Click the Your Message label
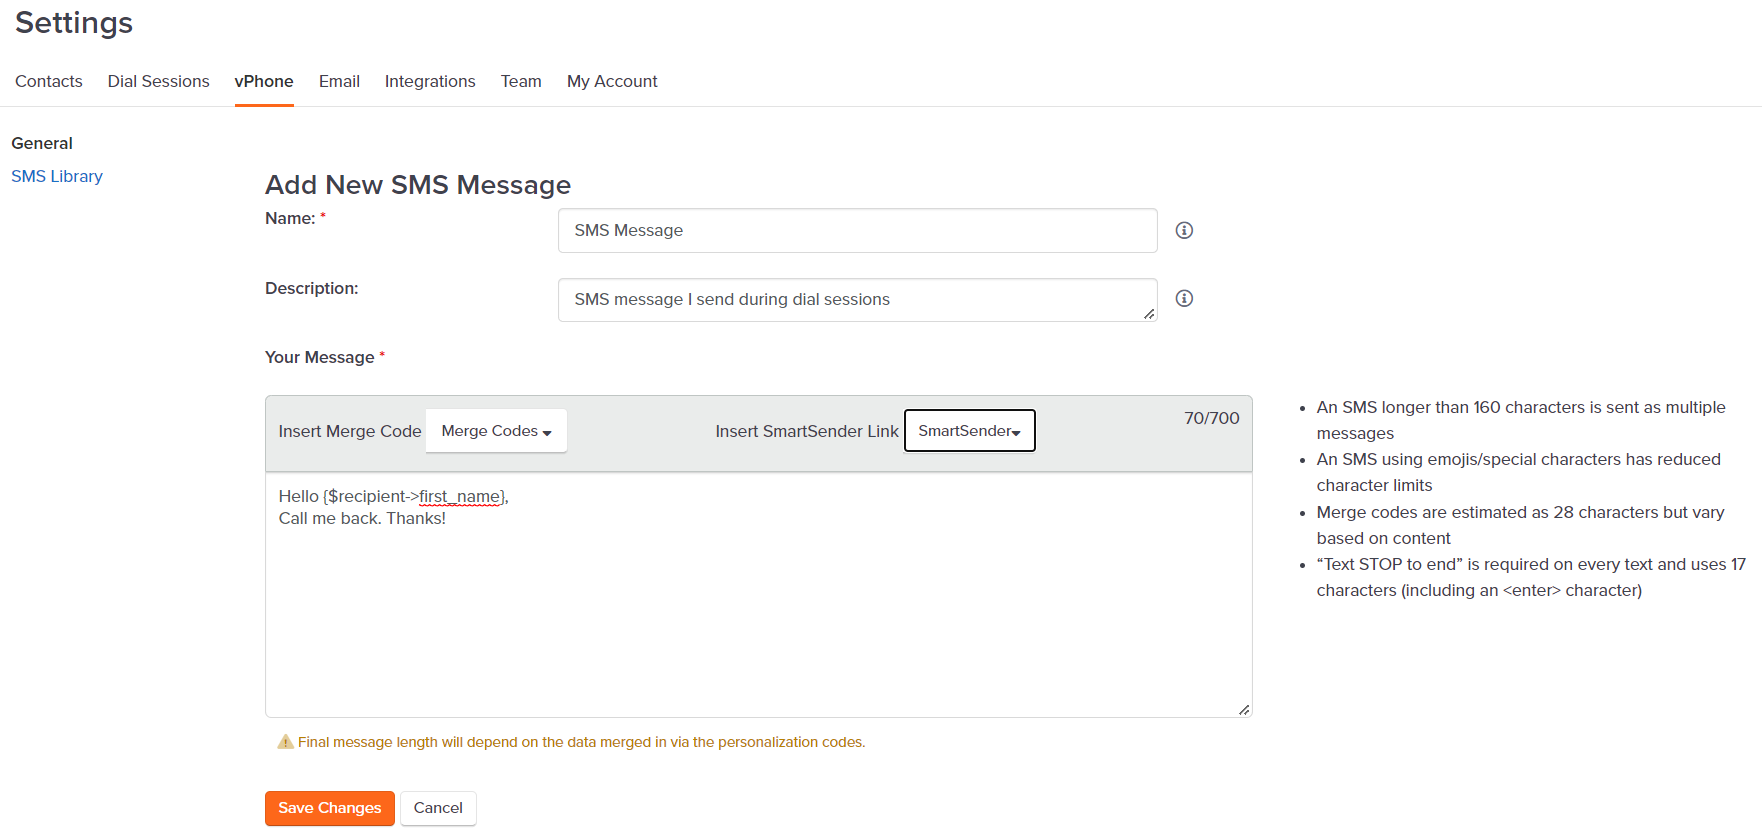1762x837 pixels. [320, 357]
